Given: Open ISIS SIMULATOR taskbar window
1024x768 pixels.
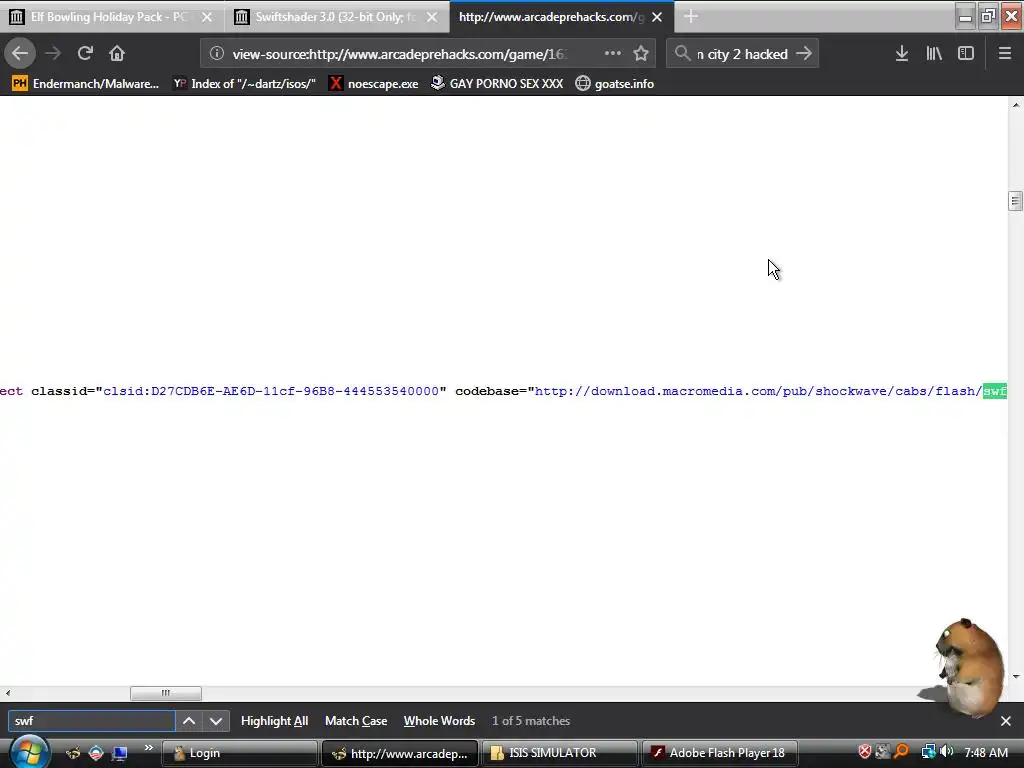Looking at the screenshot, I should 559,753.
